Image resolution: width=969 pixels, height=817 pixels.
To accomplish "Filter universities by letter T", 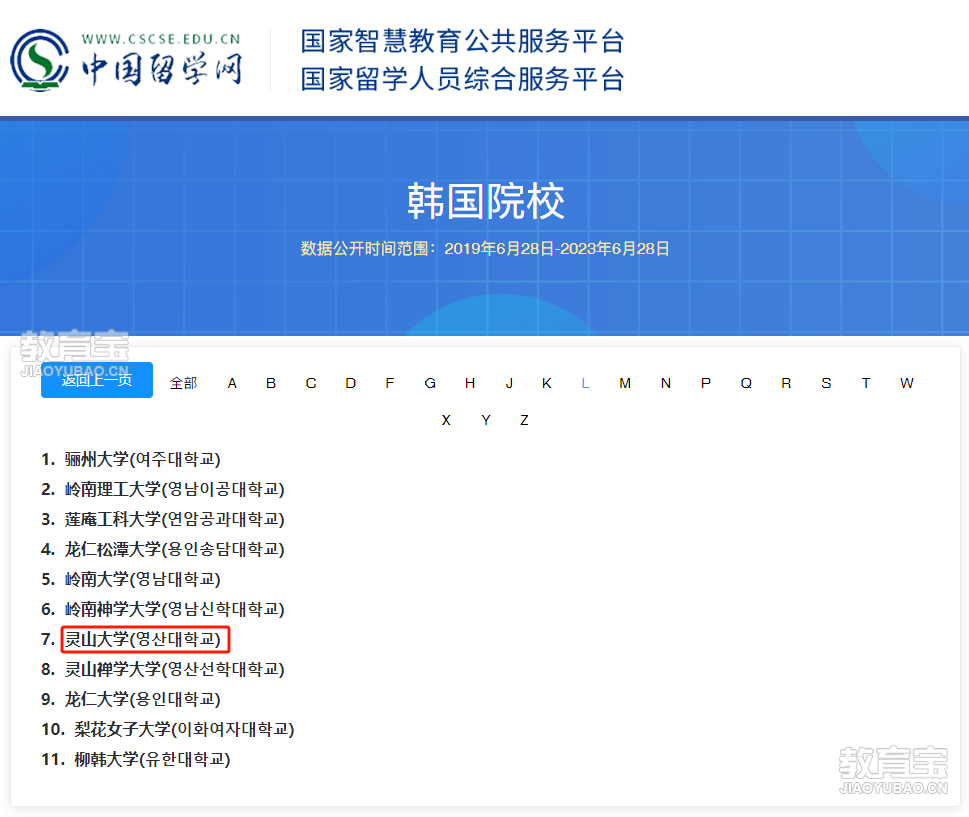I will click(x=866, y=383).
